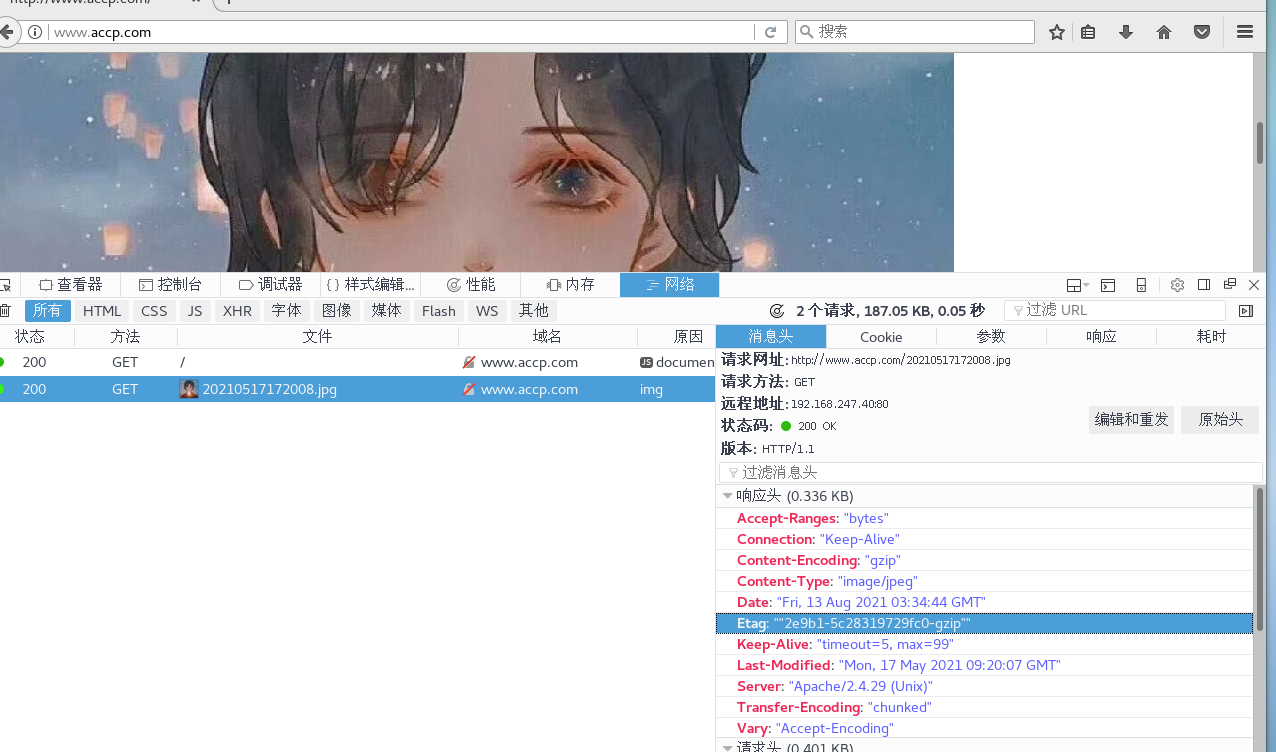Viewport: 1276px width, 752px height.
Task: Open the Firefox hamburger menu
Action: (x=1245, y=32)
